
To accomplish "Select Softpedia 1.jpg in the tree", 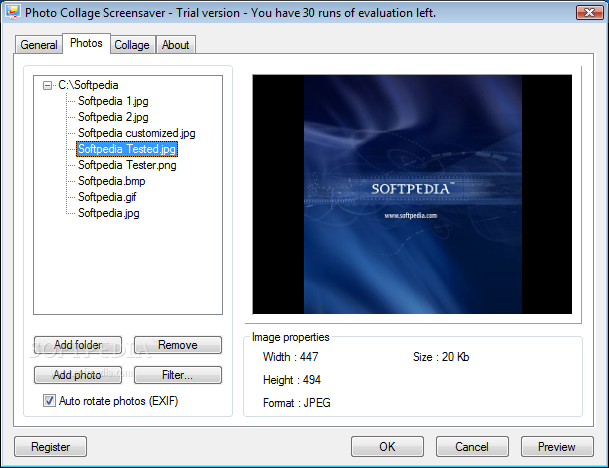I will [113, 101].
